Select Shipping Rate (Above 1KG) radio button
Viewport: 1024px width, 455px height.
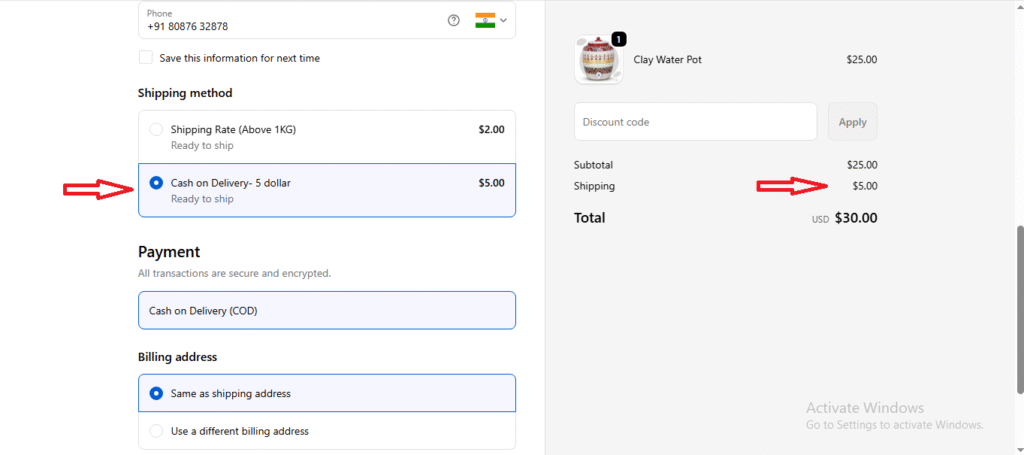tap(155, 129)
